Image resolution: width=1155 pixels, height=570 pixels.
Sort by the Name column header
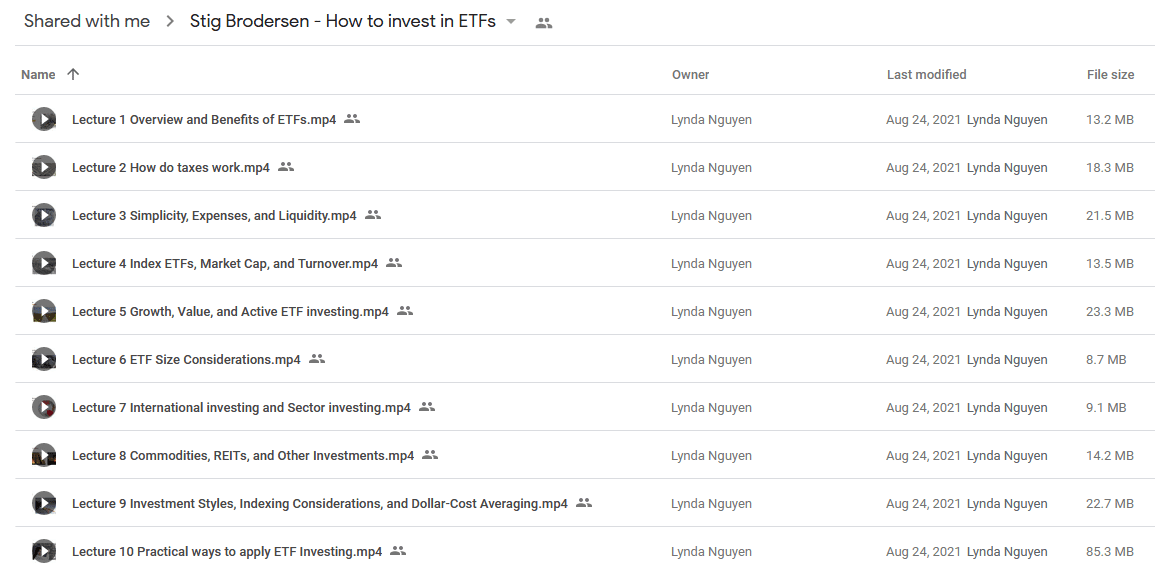pos(38,74)
